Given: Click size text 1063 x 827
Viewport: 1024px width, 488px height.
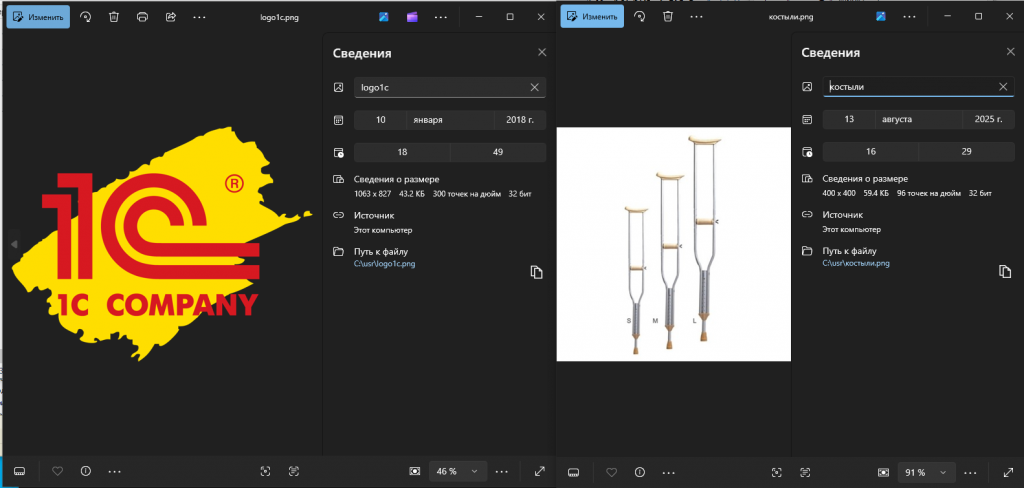Looking at the screenshot, I should coord(372,193).
